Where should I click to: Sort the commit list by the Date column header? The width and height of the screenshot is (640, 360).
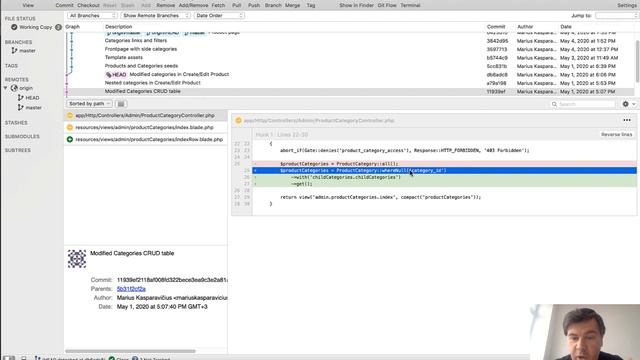(566, 27)
